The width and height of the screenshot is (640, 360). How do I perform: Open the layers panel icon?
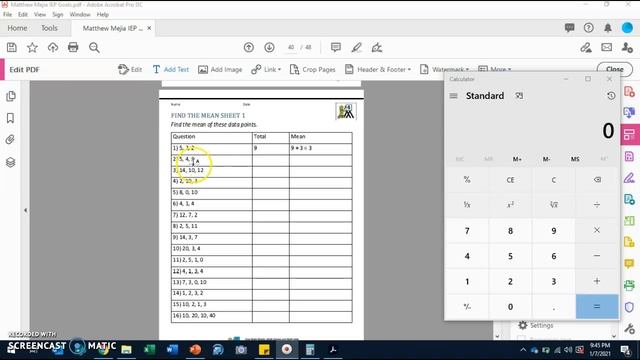(11, 162)
